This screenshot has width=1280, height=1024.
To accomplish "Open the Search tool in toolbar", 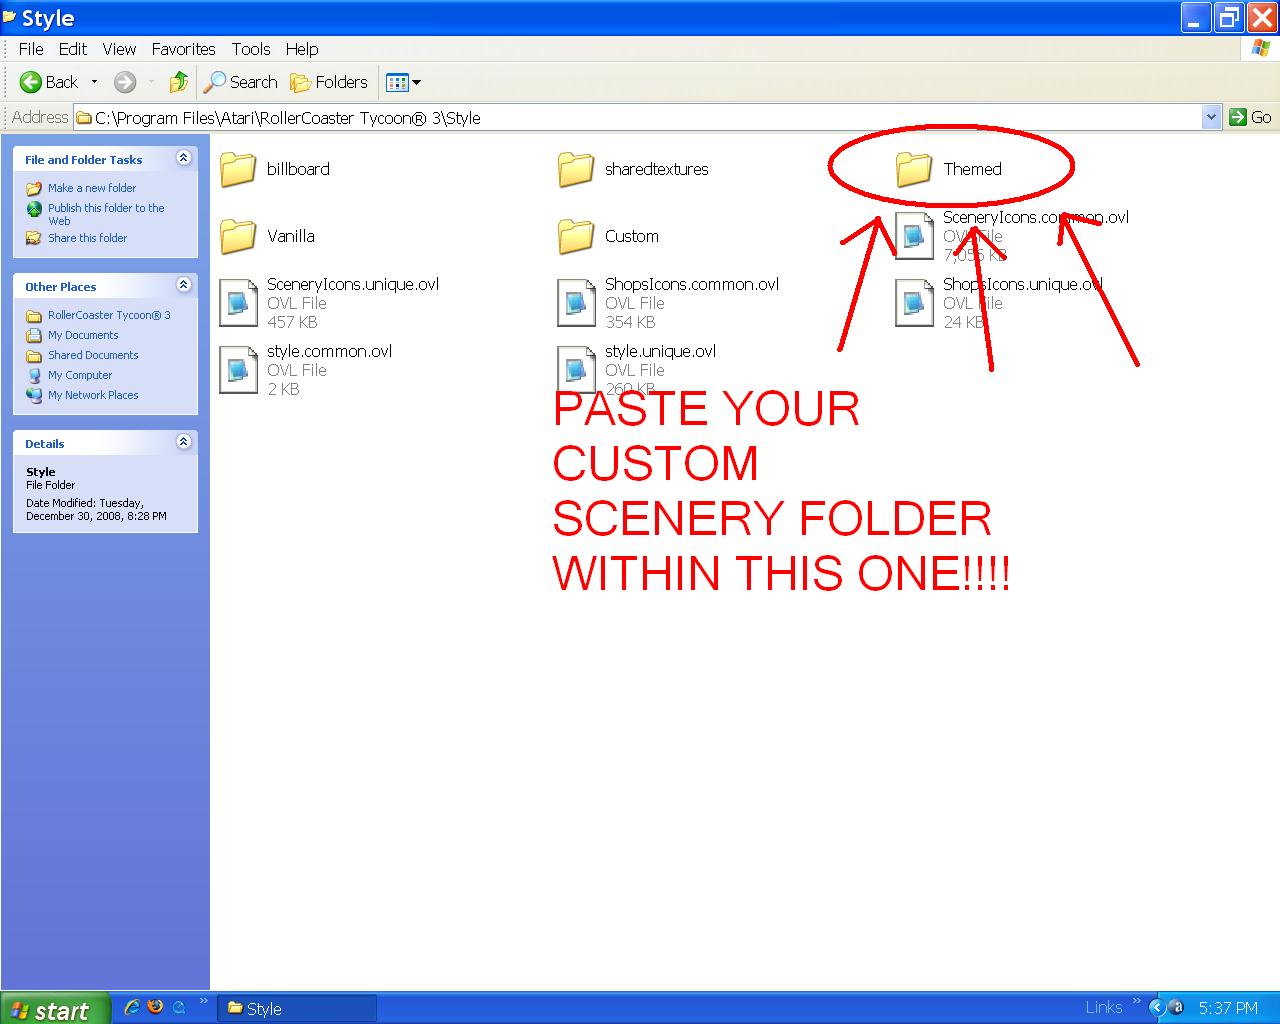I will pos(241,82).
